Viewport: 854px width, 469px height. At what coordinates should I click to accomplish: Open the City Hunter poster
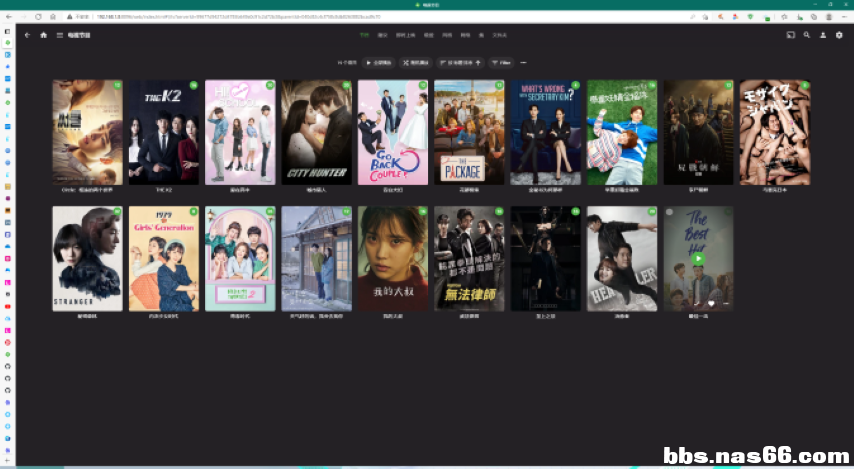pos(316,132)
